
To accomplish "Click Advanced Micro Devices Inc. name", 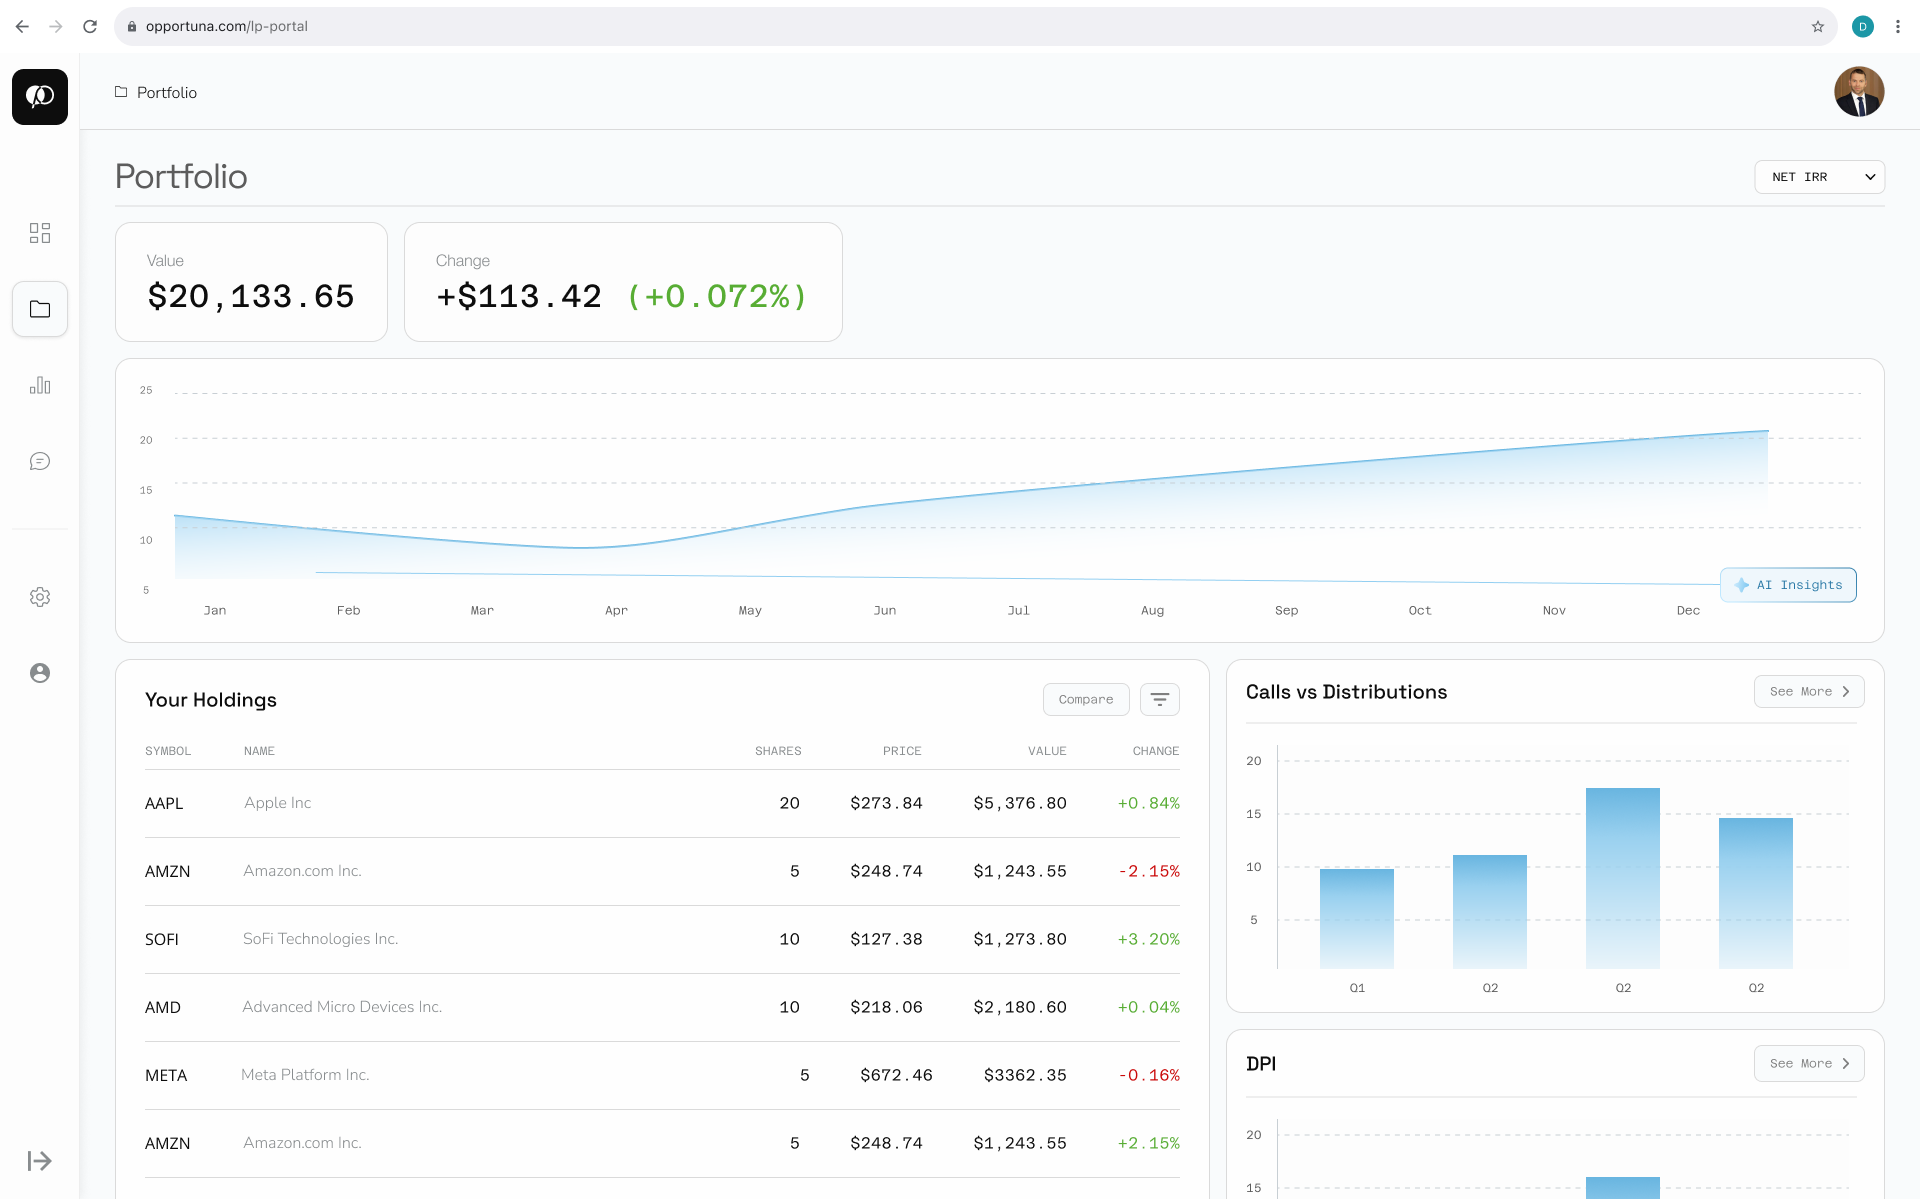I will tap(342, 1007).
